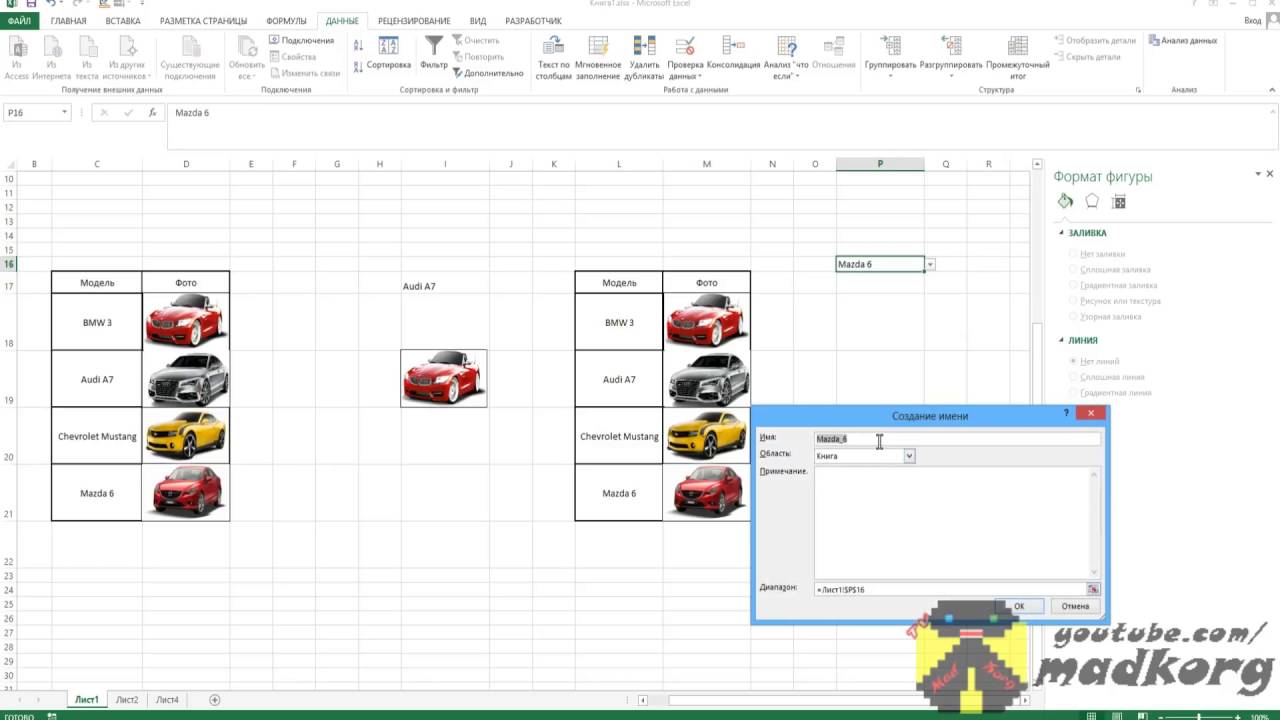This screenshot has width=1280, height=720.
Task: Click the Из Access import icon
Action: coord(17,58)
